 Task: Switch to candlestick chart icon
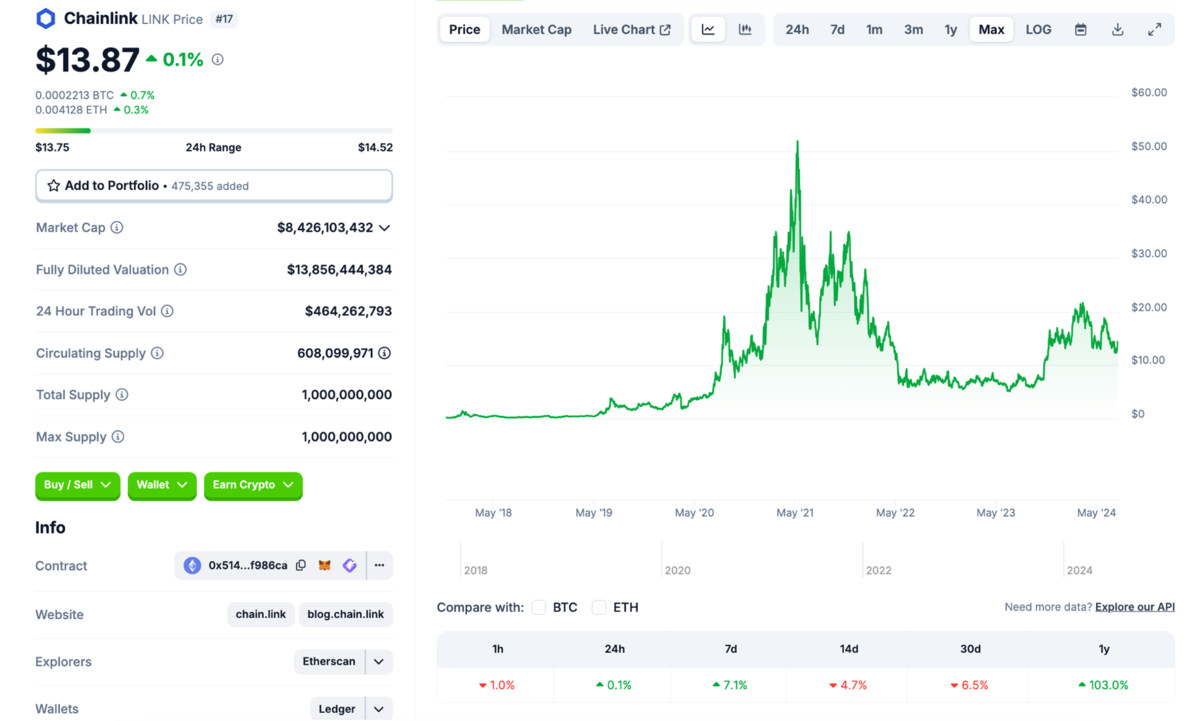click(745, 30)
